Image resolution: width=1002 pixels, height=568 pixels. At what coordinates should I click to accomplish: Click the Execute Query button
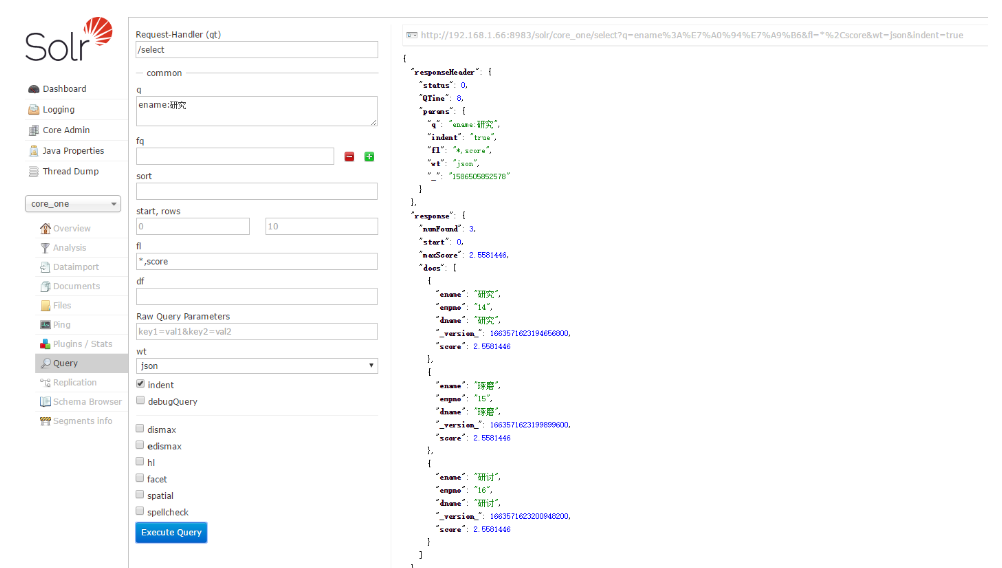tap(171, 532)
